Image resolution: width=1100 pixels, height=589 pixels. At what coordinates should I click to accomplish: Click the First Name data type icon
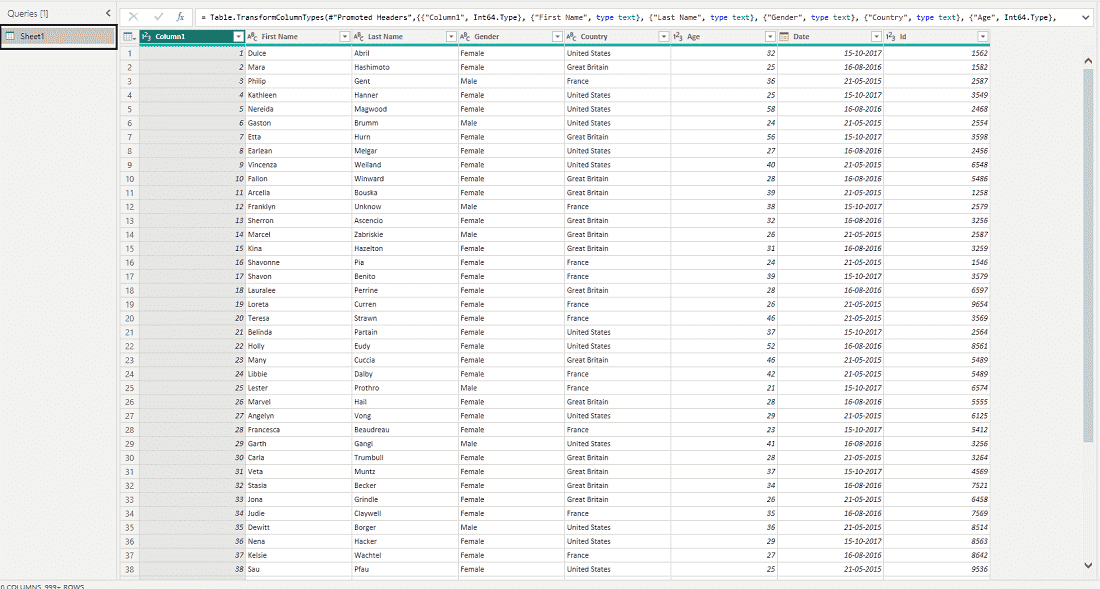[253, 36]
